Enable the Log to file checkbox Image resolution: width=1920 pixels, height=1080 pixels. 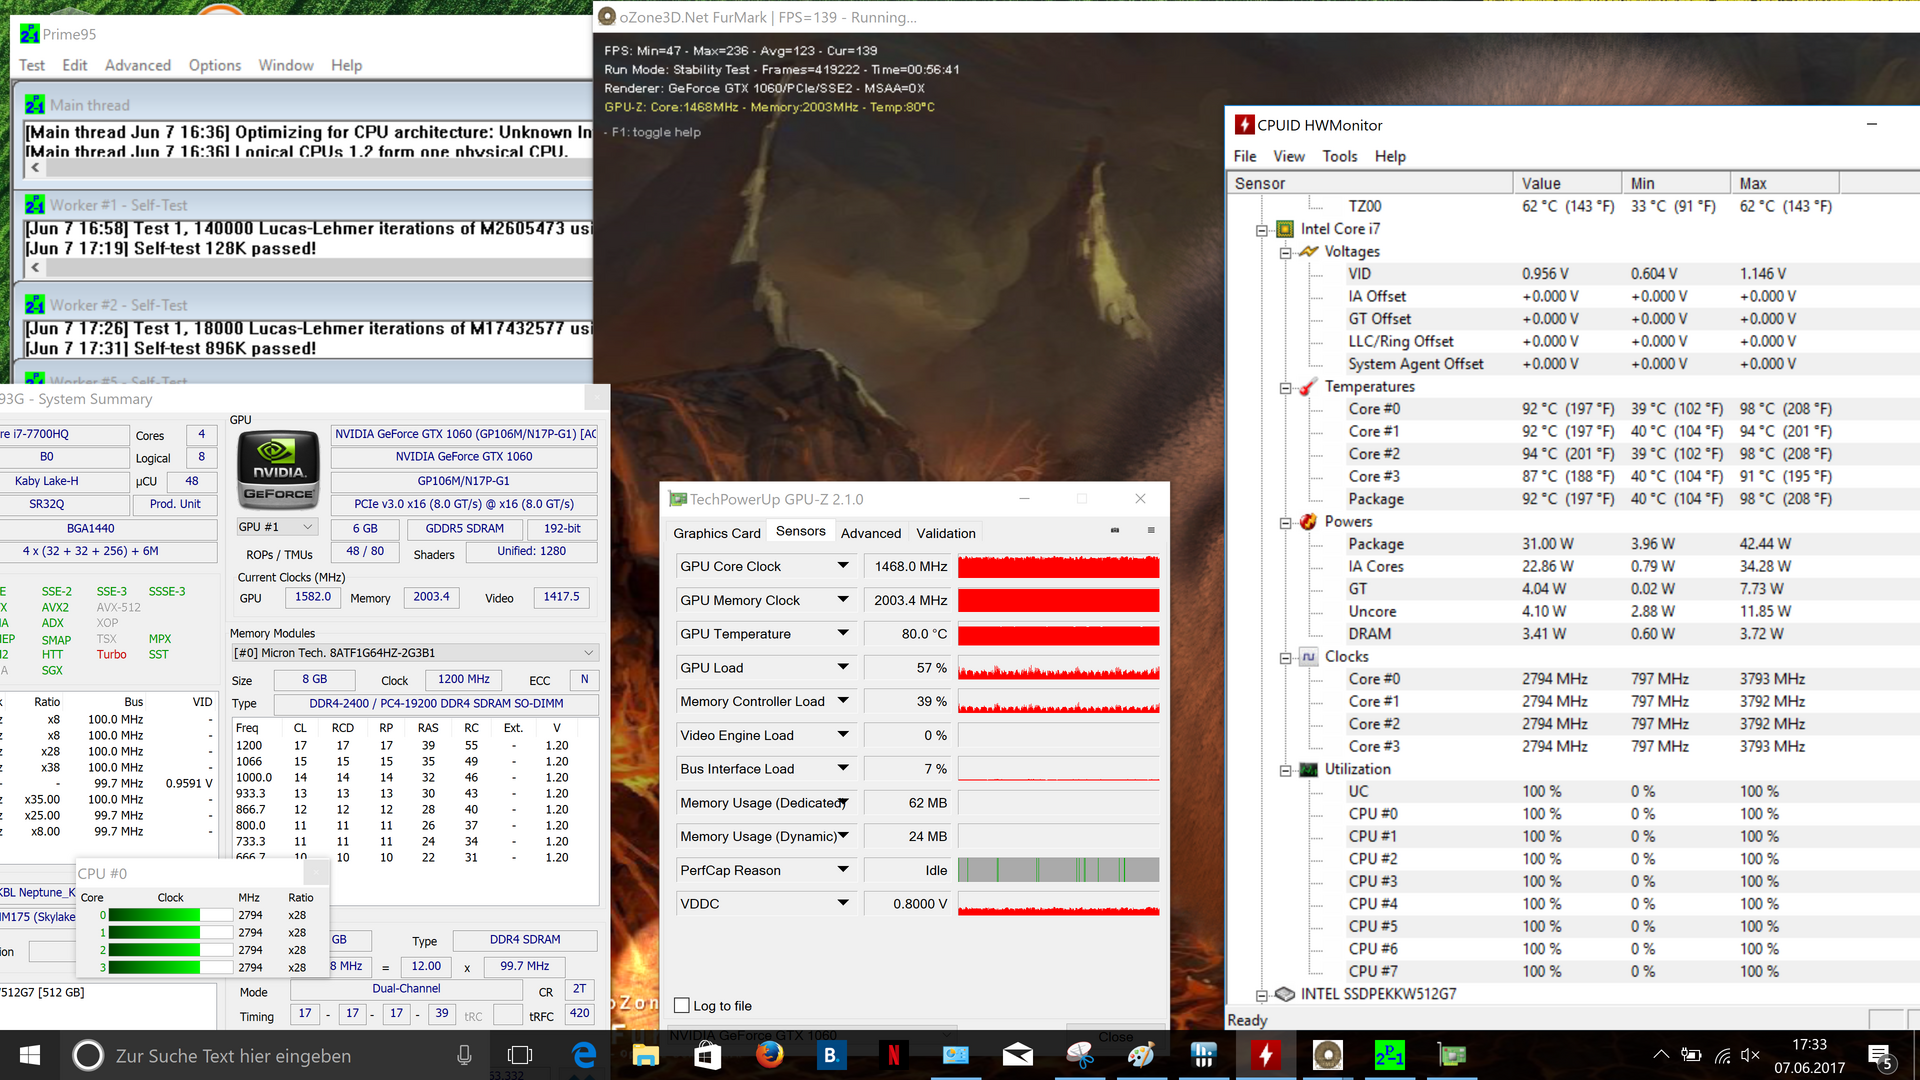(682, 1006)
